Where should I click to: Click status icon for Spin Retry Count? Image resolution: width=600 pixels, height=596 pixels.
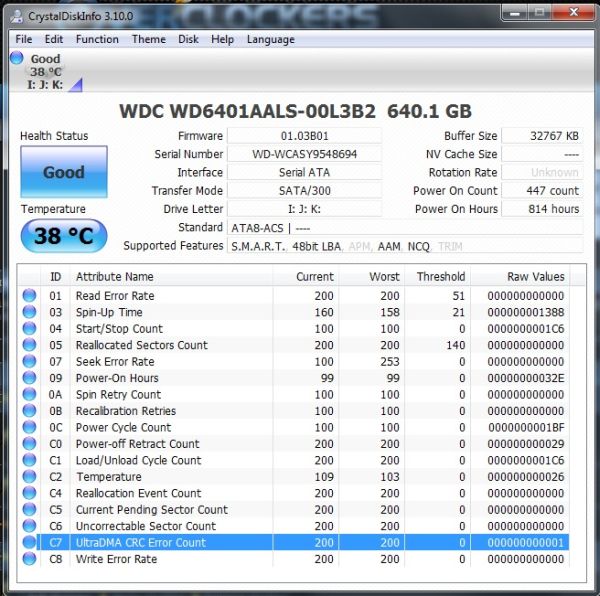click(29, 394)
